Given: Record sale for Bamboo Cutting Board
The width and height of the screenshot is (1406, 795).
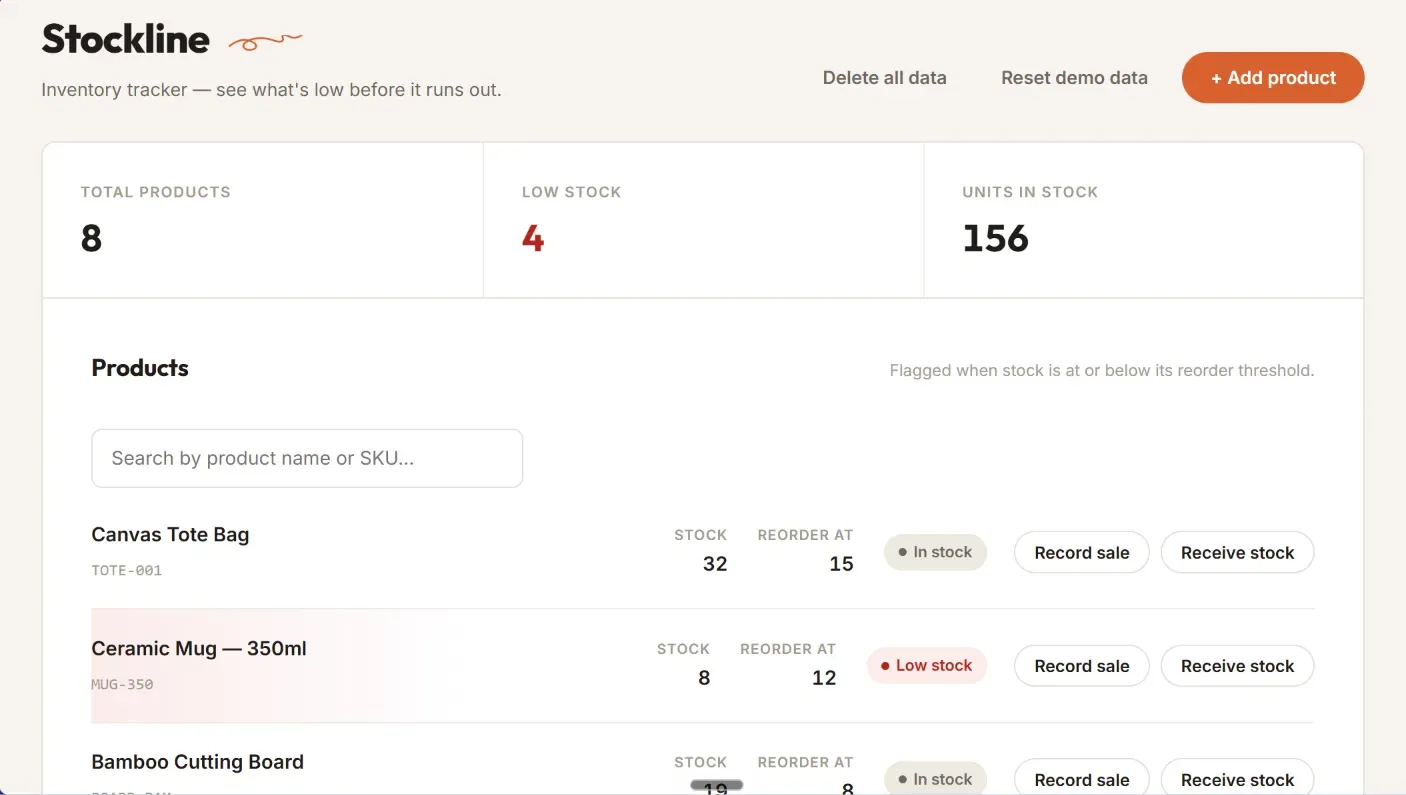Looking at the screenshot, I should pos(1082,779).
